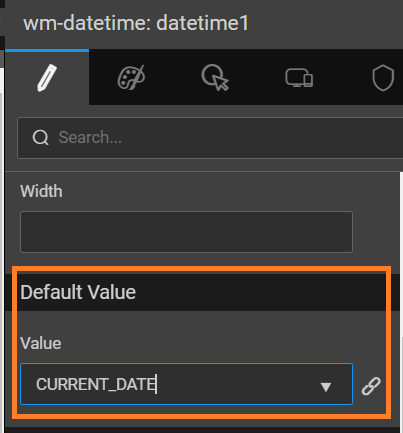
Task: Click the bind link icon beside Value
Action: [x=371, y=386]
